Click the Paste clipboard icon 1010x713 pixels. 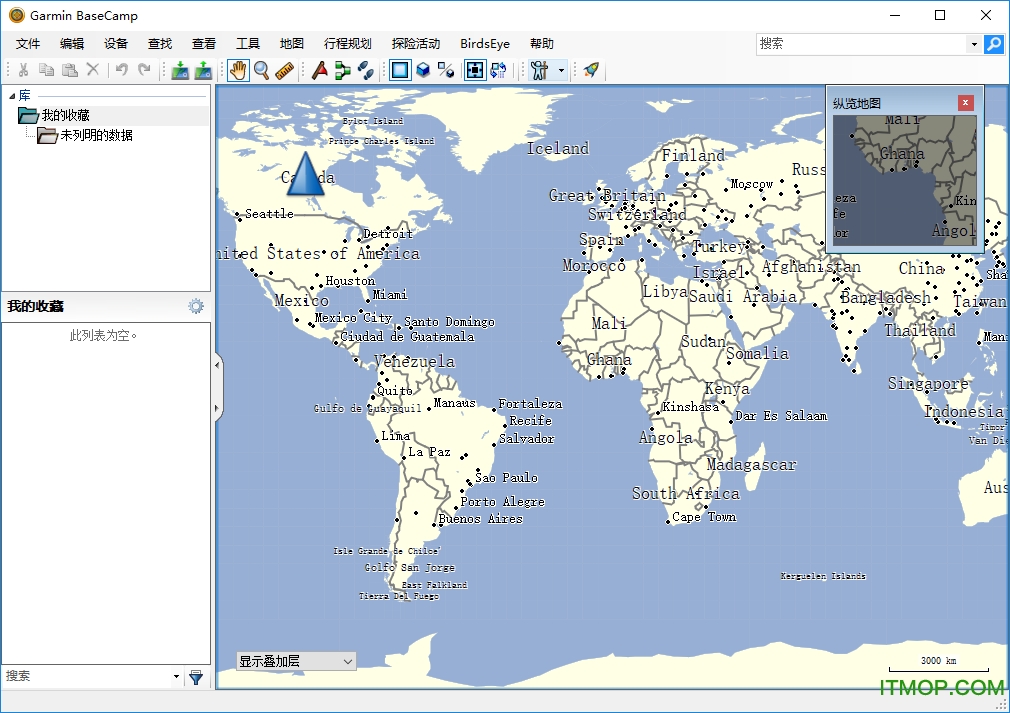tap(70, 70)
